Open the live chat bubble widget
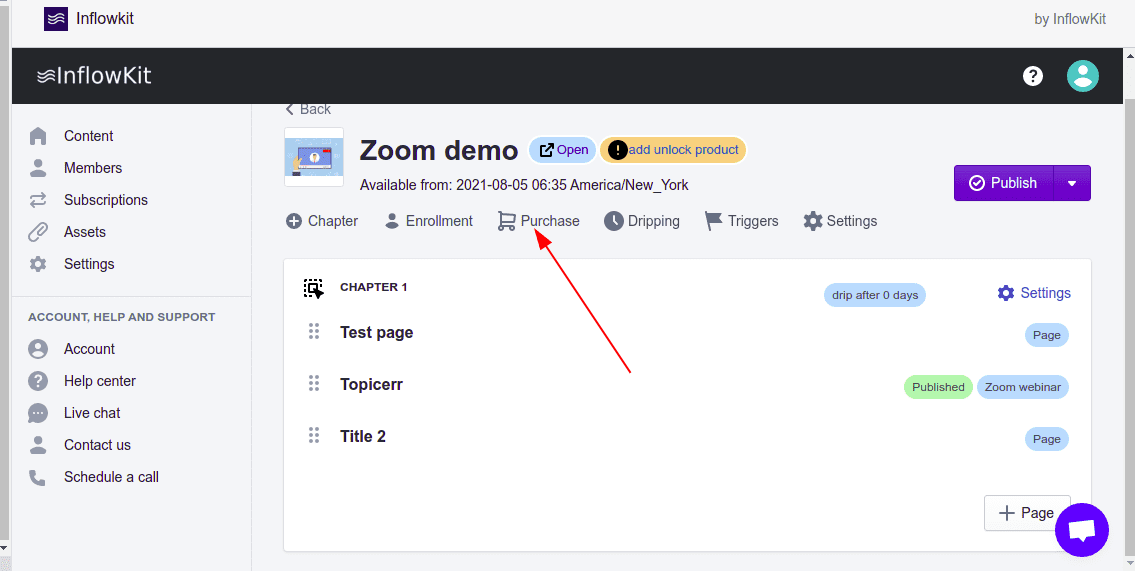1135x571 pixels. 1082,530
